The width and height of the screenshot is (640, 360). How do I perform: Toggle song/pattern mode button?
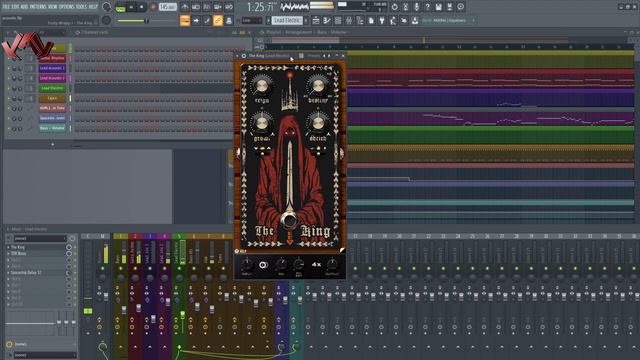[120, 7]
